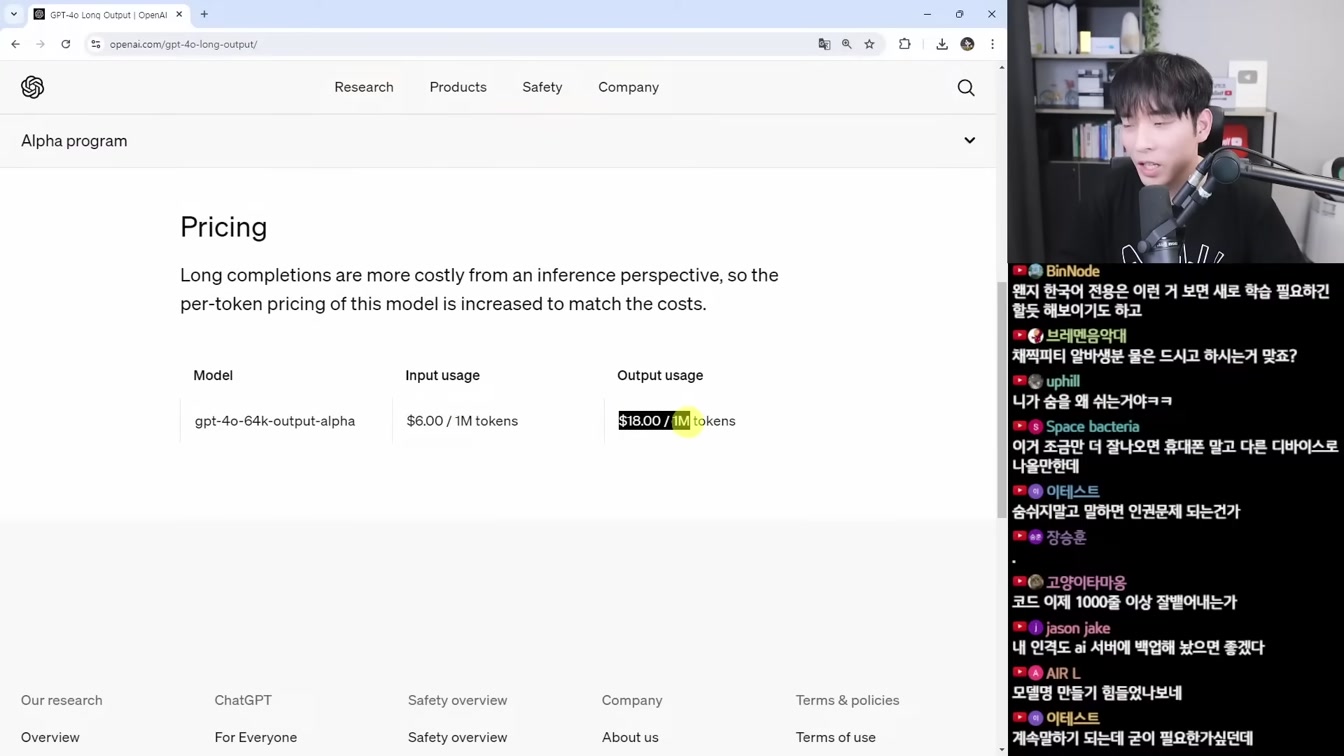Click the highlighted $18.00 / 1M tokens cell

(x=677, y=421)
